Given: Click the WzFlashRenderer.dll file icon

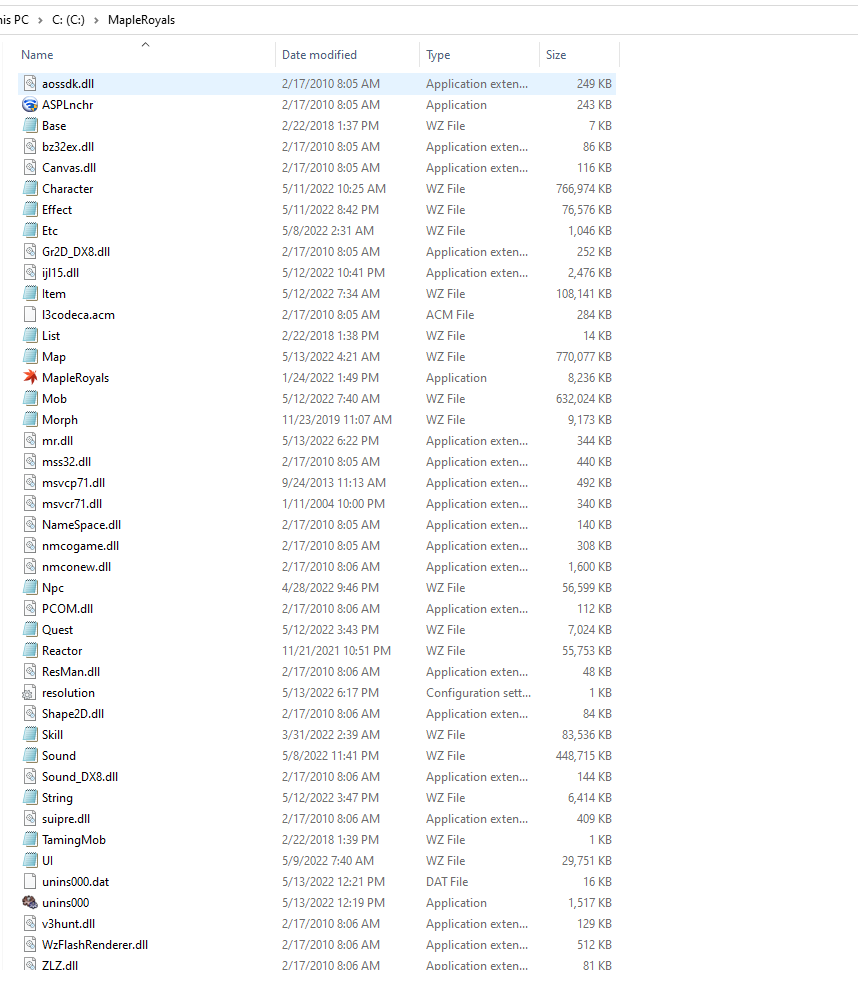Looking at the screenshot, I should click(30, 945).
